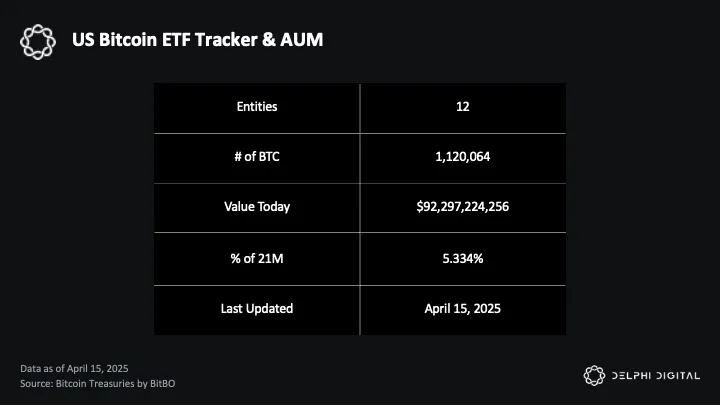Click the Delphi logo icon at top-left

[x=37, y=41]
